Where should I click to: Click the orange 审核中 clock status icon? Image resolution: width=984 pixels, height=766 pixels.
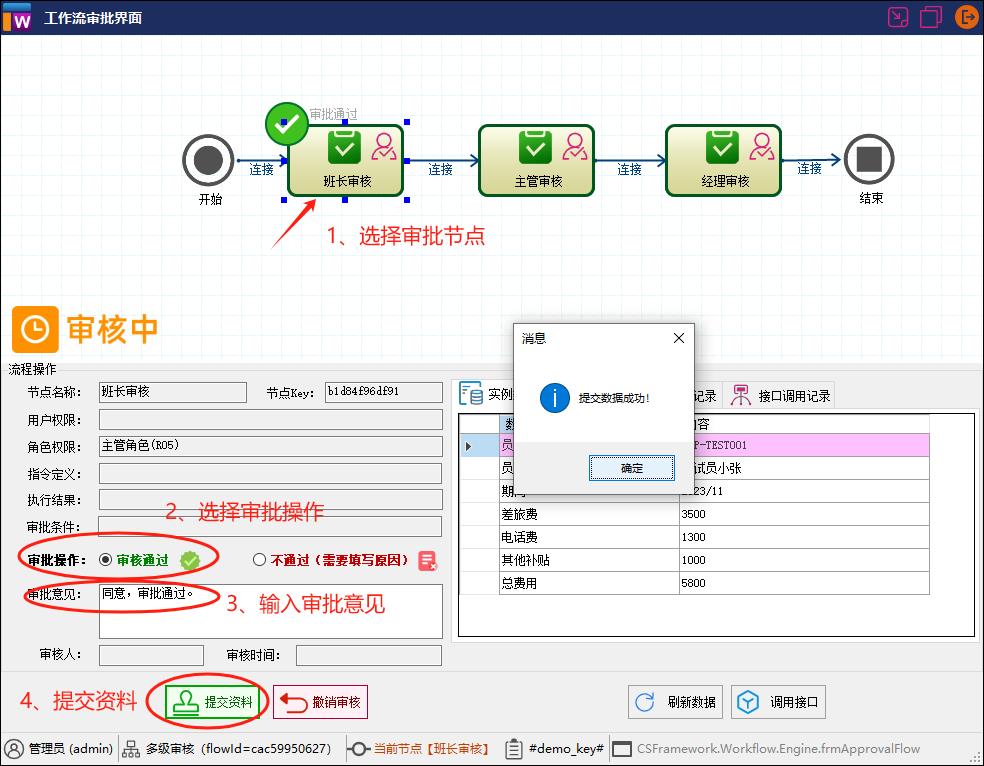pos(35,328)
